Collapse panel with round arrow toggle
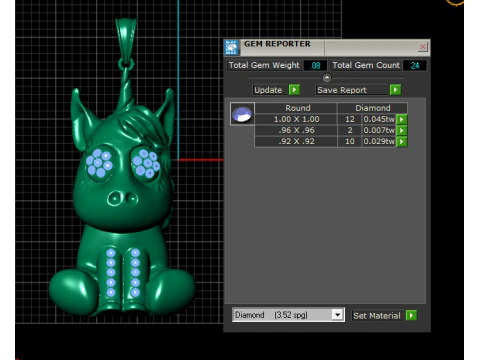Viewport: 480px width, 360px height. [x=327, y=78]
